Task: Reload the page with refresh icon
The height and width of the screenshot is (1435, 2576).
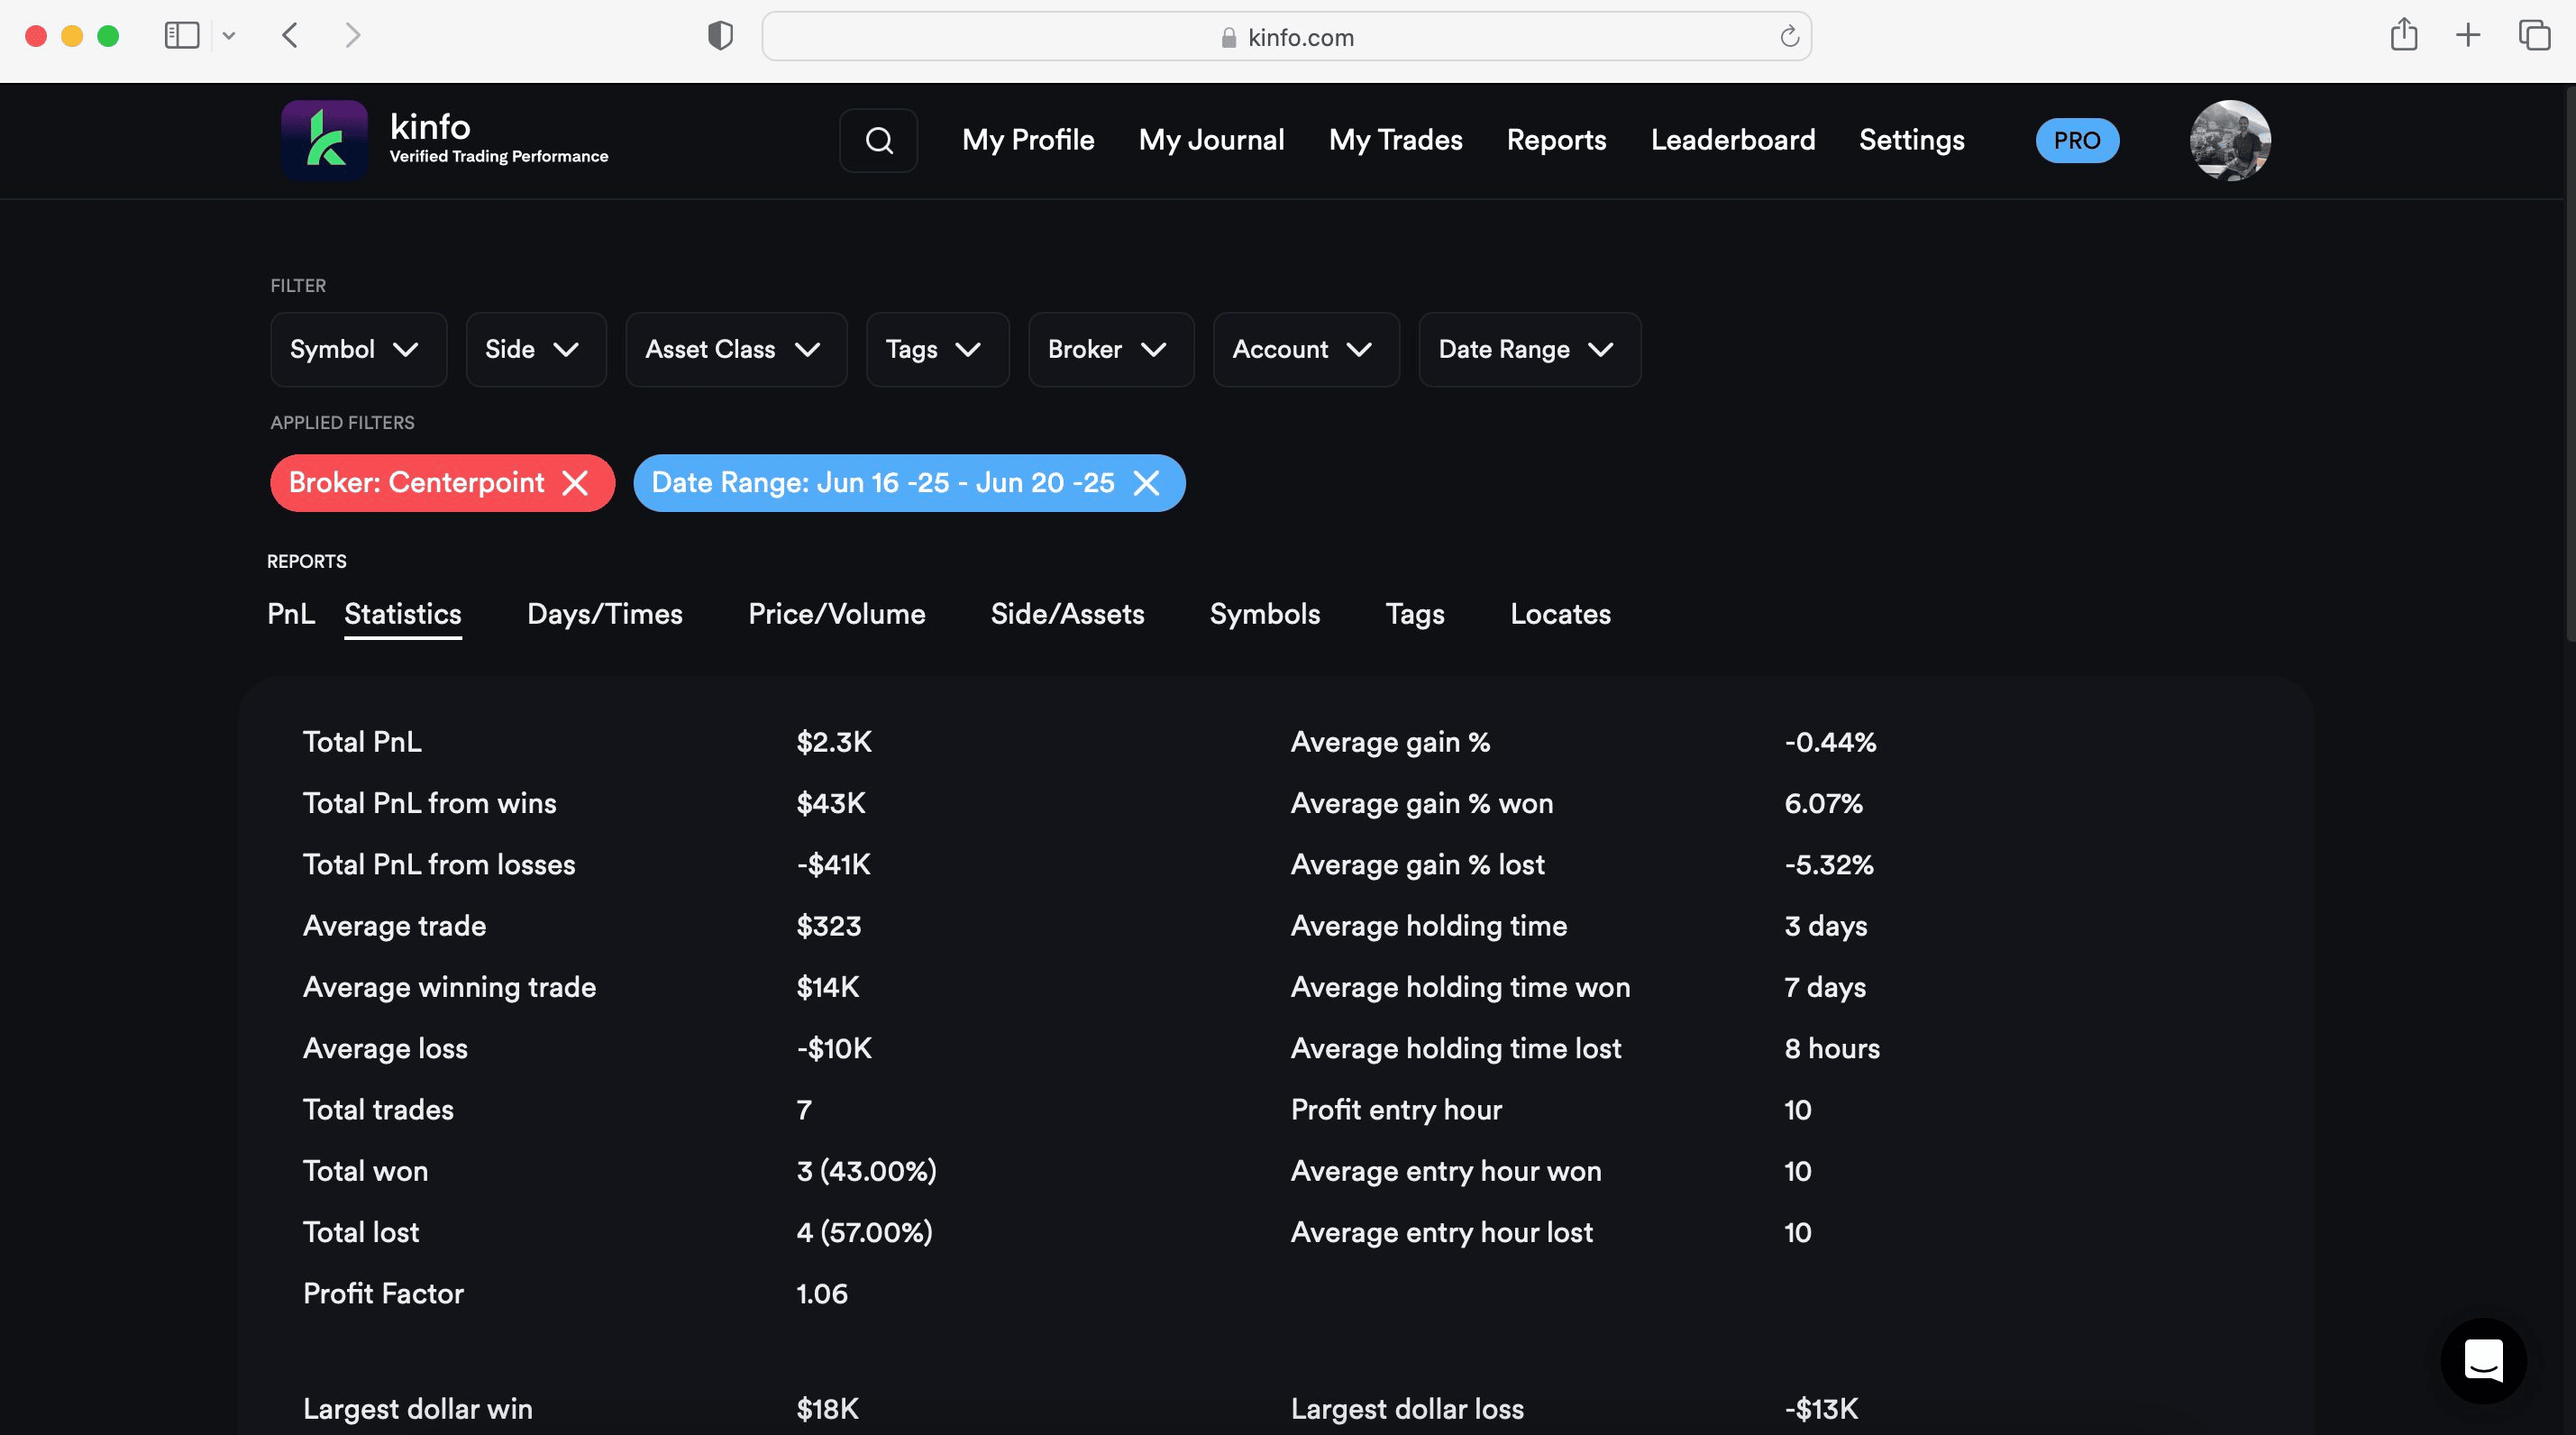Action: 1789,37
